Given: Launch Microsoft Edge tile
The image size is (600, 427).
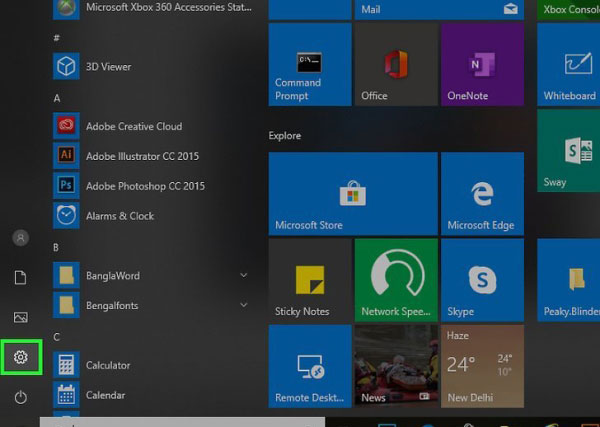Looking at the screenshot, I should (x=483, y=194).
